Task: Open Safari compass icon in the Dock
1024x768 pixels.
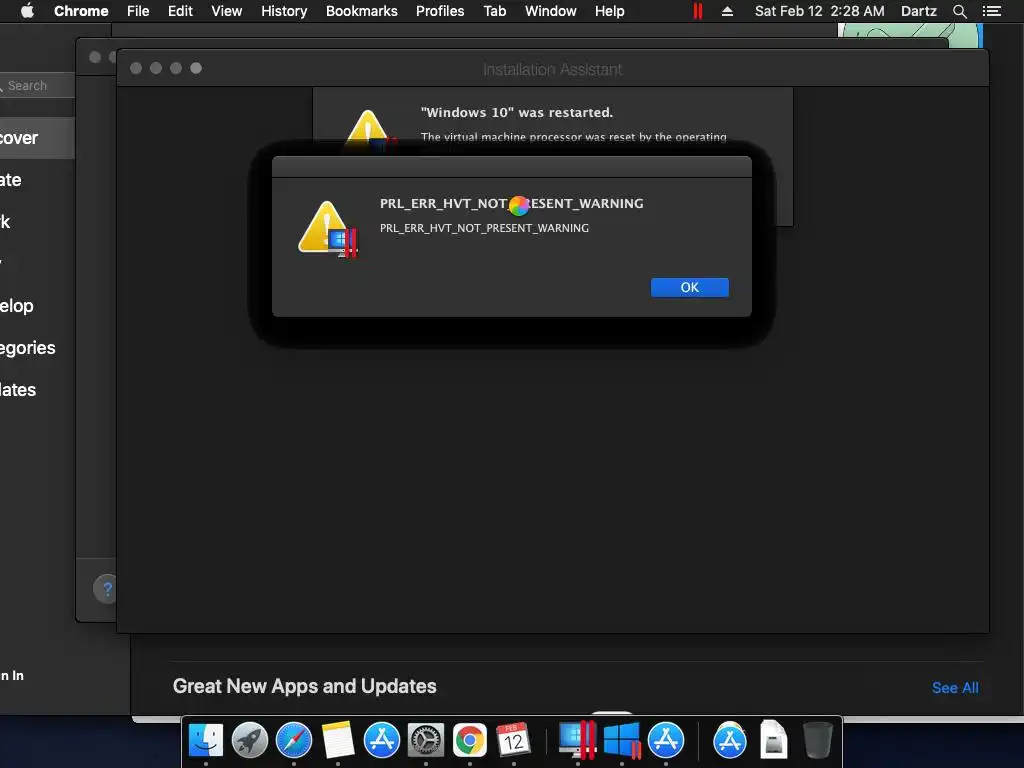Action: tap(294, 740)
